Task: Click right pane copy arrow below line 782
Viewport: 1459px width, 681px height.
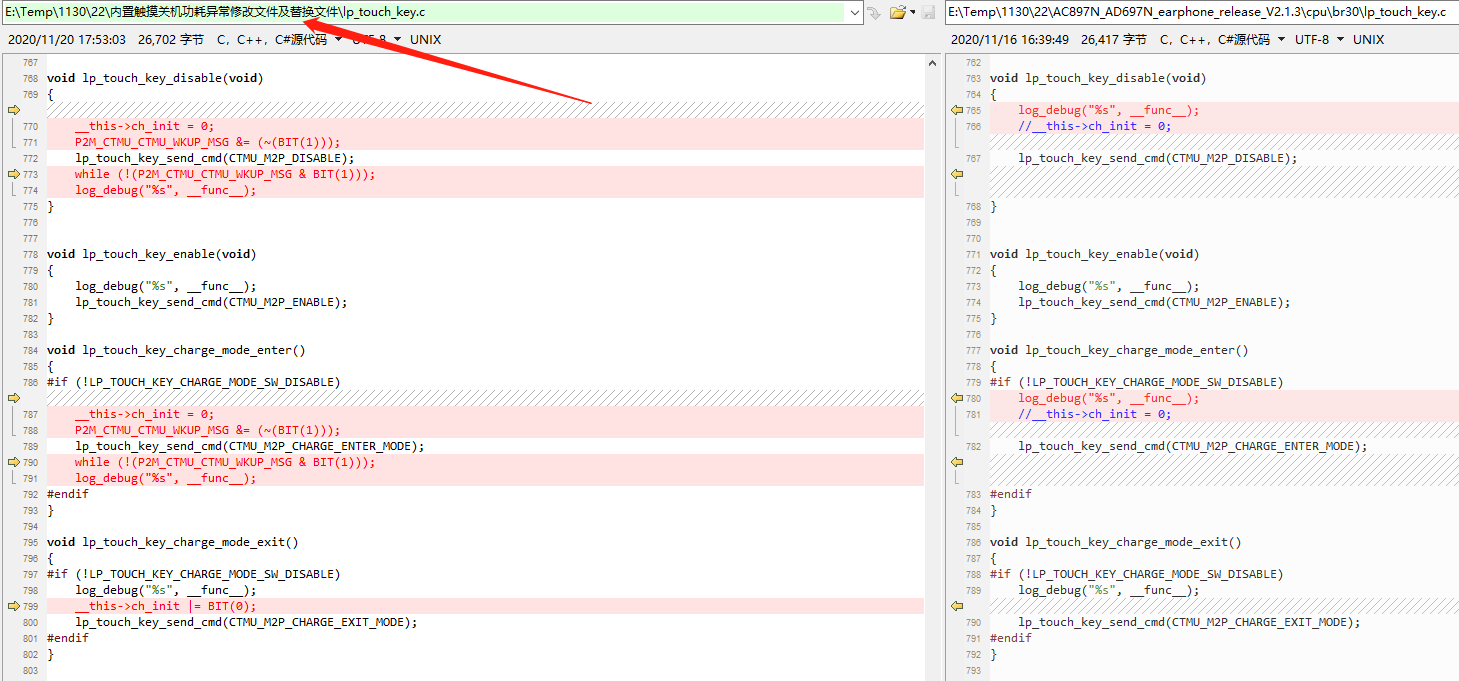Action: point(957,462)
